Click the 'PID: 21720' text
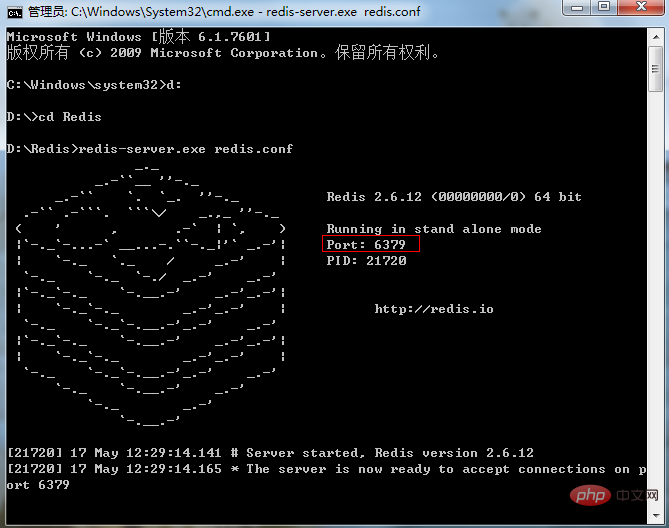 pyautogui.click(x=366, y=261)
